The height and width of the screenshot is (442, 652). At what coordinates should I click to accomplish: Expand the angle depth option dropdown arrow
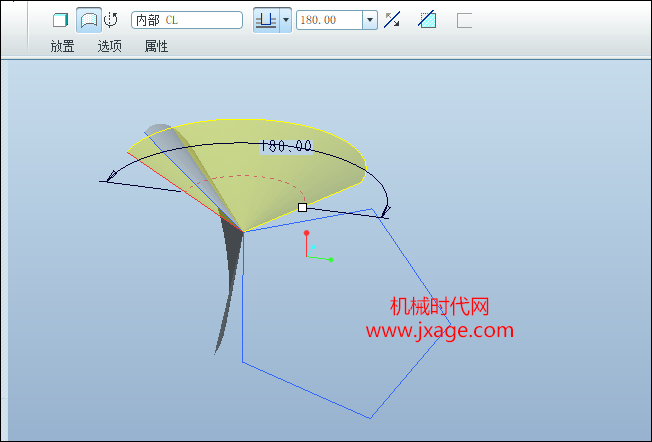(x=286, y=20)
